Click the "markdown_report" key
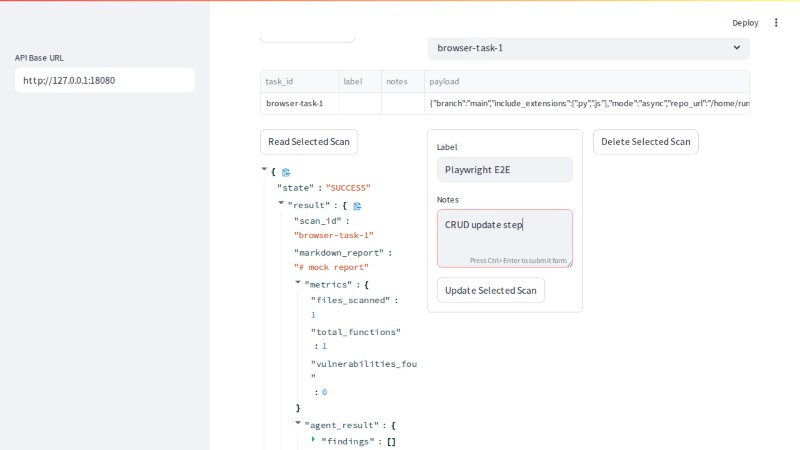800x450 pixels. (x=339, y=253)
